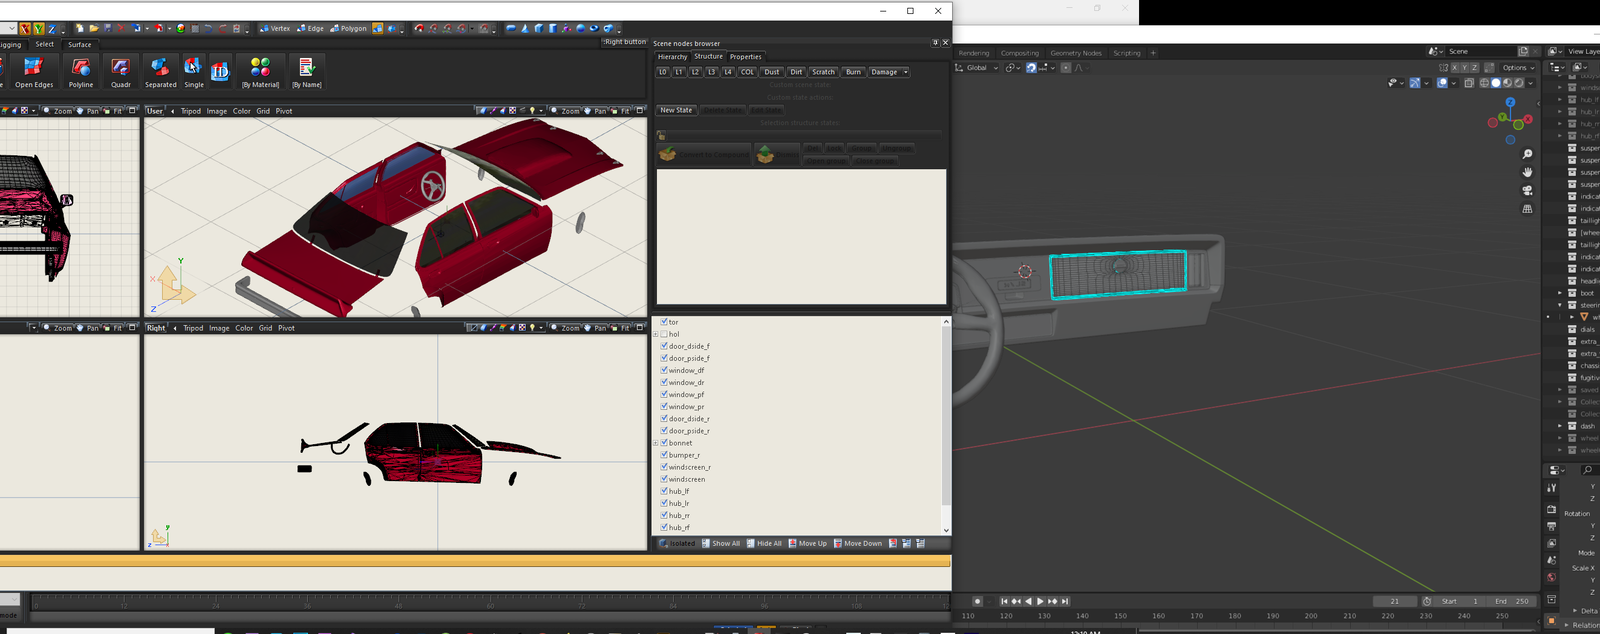The height and width of the screenshot is (634, 1600).
Task: Select the Open Edges tool
Action: [x=33, y=72]
